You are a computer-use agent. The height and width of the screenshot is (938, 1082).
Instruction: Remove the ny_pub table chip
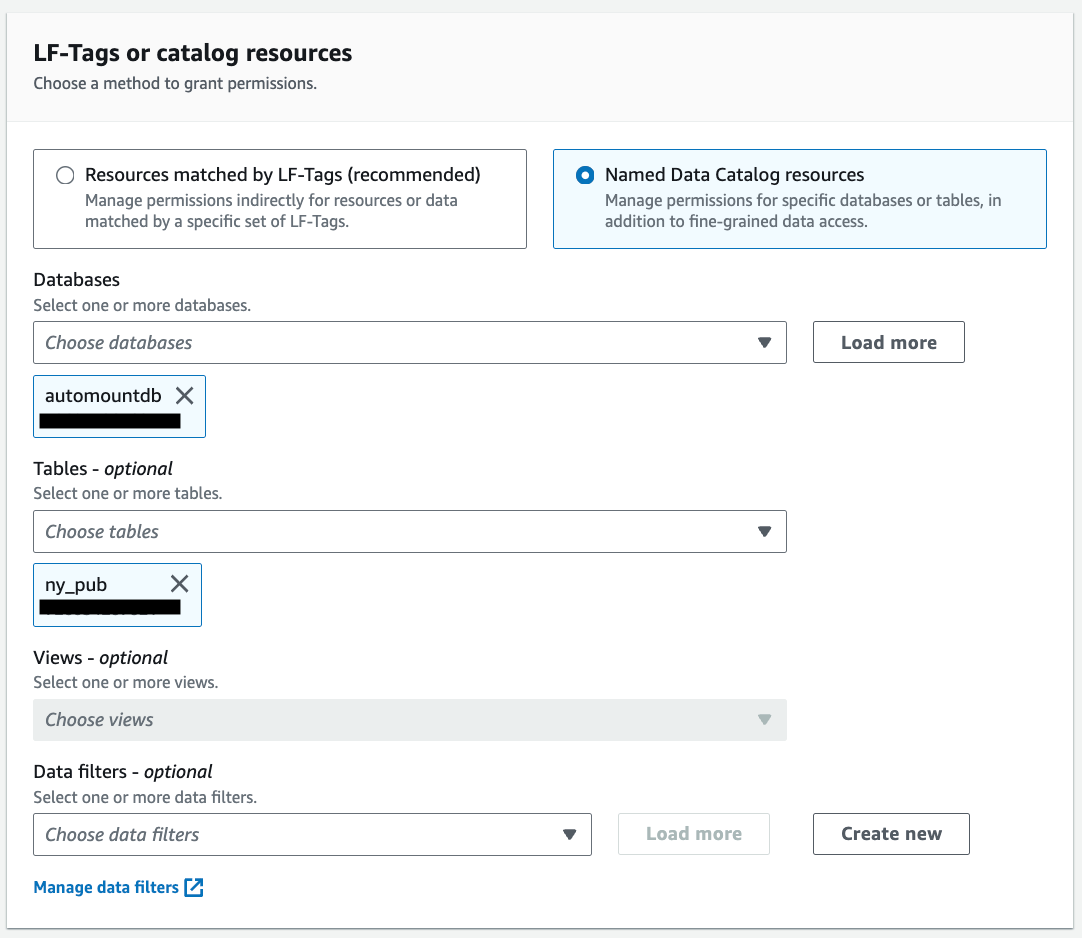click(x=179, y=584)
